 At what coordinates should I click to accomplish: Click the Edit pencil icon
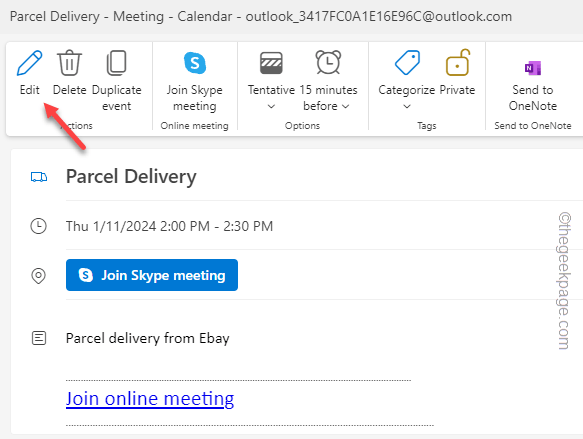point(29,63)
